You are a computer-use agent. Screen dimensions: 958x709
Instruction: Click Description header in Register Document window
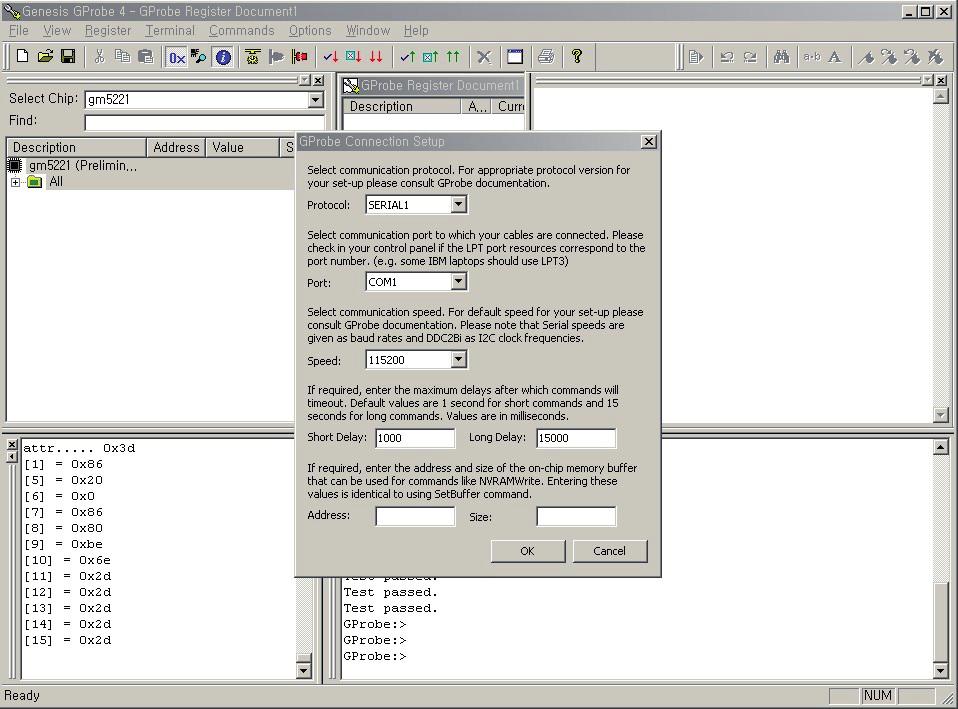(401, 106)
